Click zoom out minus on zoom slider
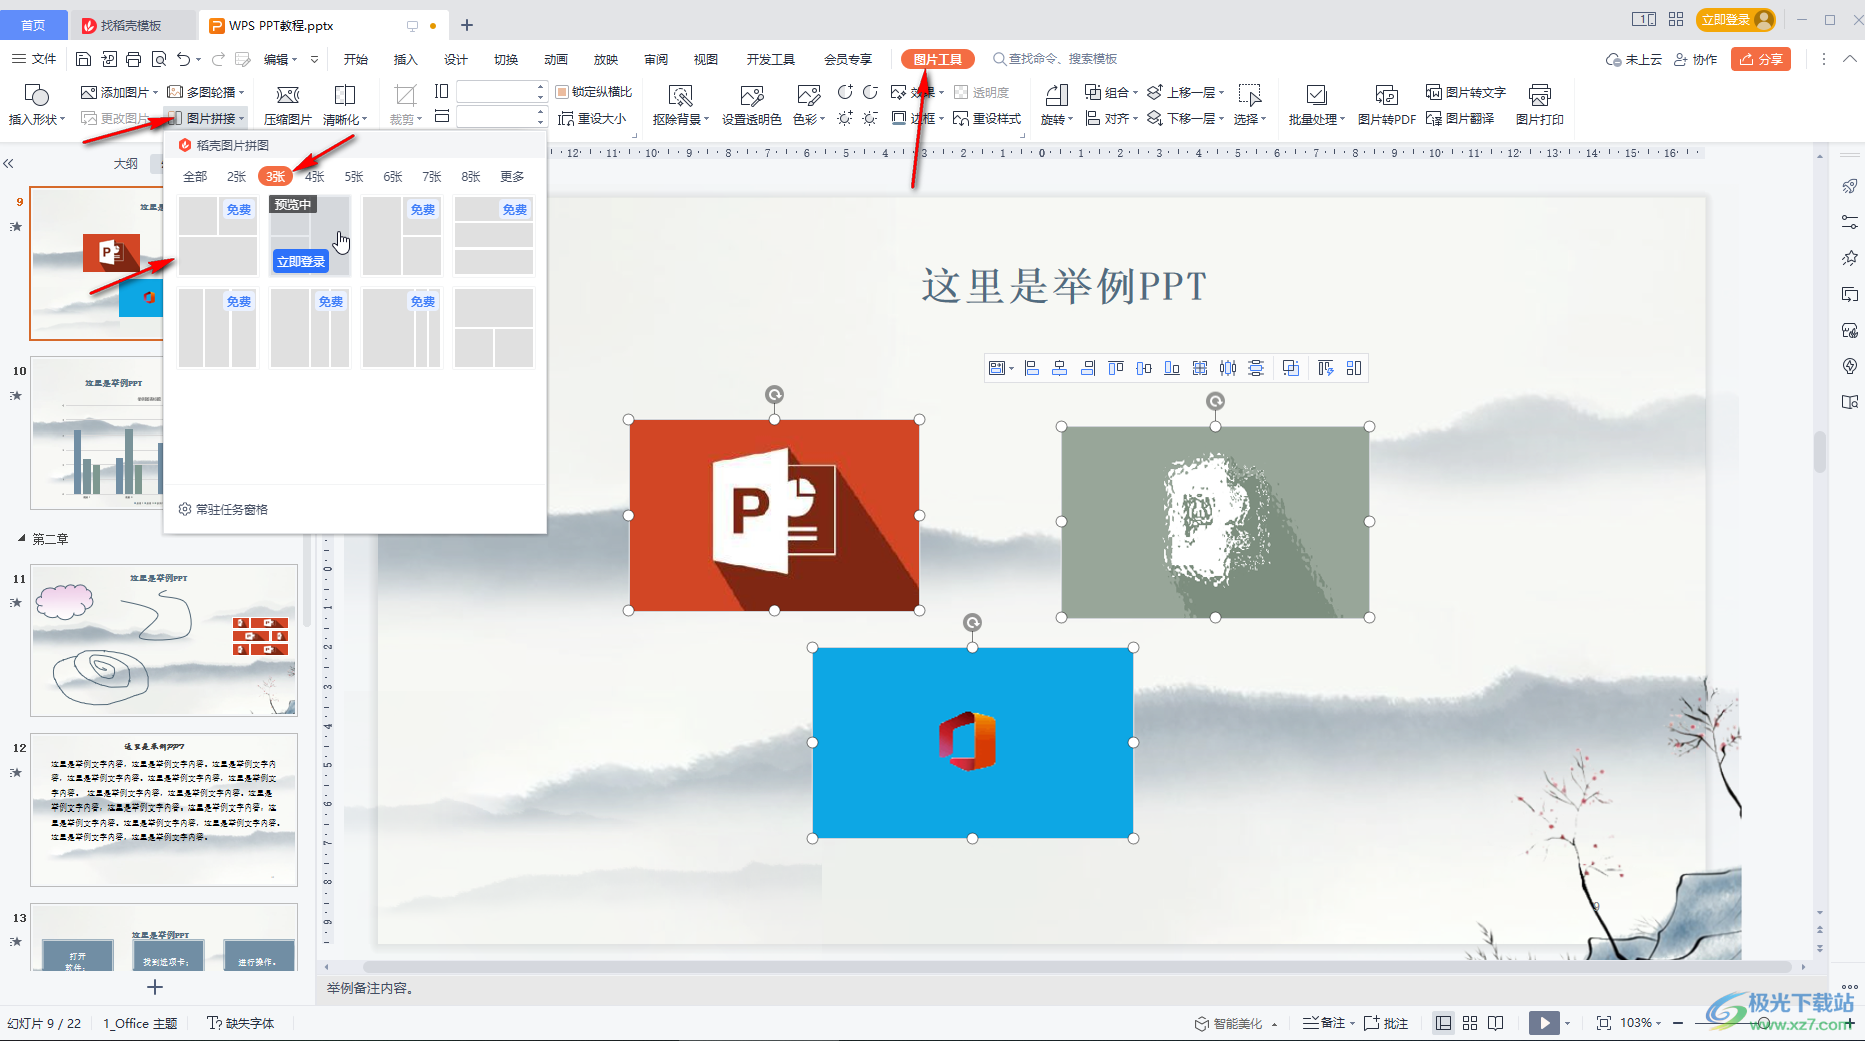The image size is (1865, 1041). 1678,1023
